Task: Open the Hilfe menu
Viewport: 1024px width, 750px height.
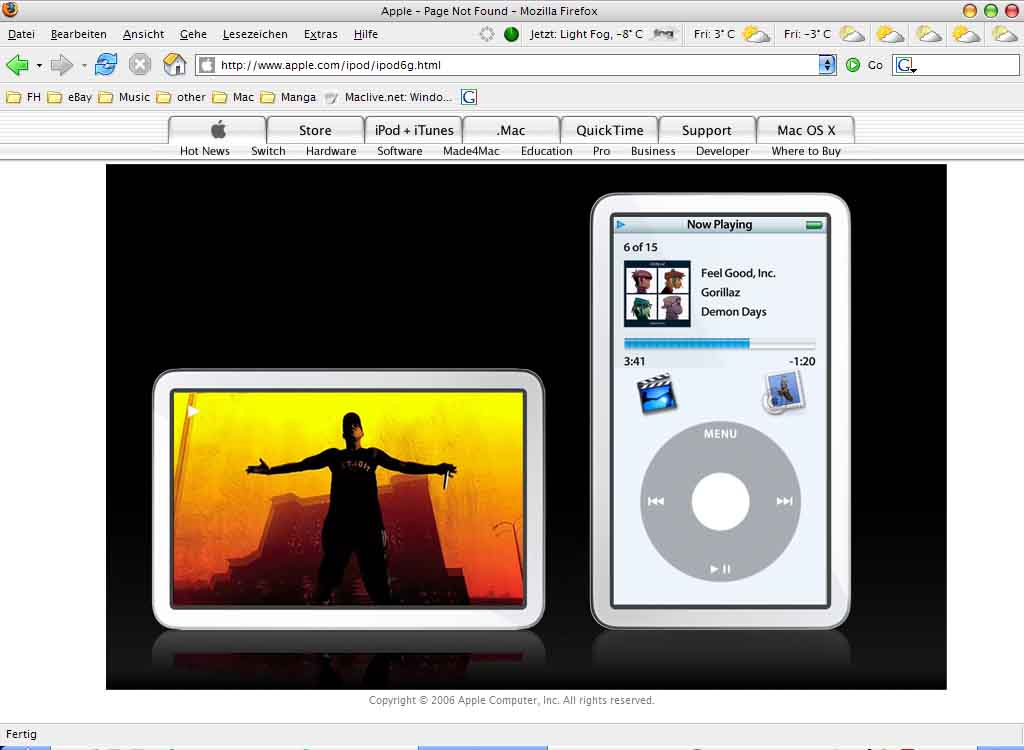Action: pos(366,34)
